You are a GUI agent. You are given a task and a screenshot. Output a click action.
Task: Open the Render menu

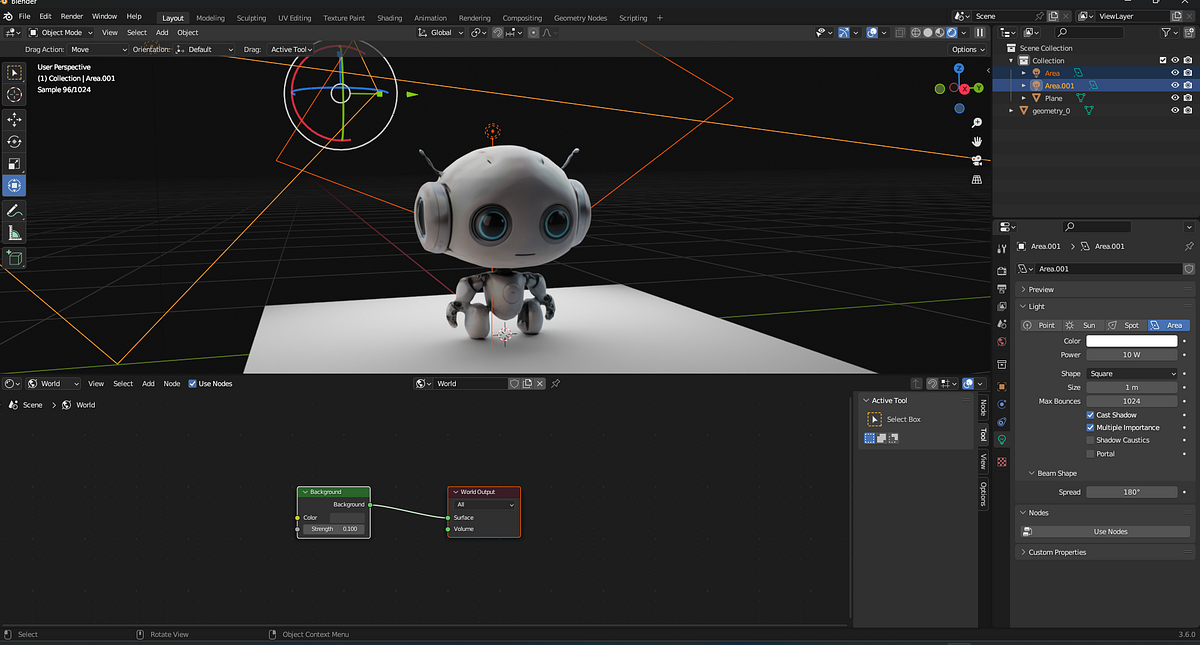71,16
